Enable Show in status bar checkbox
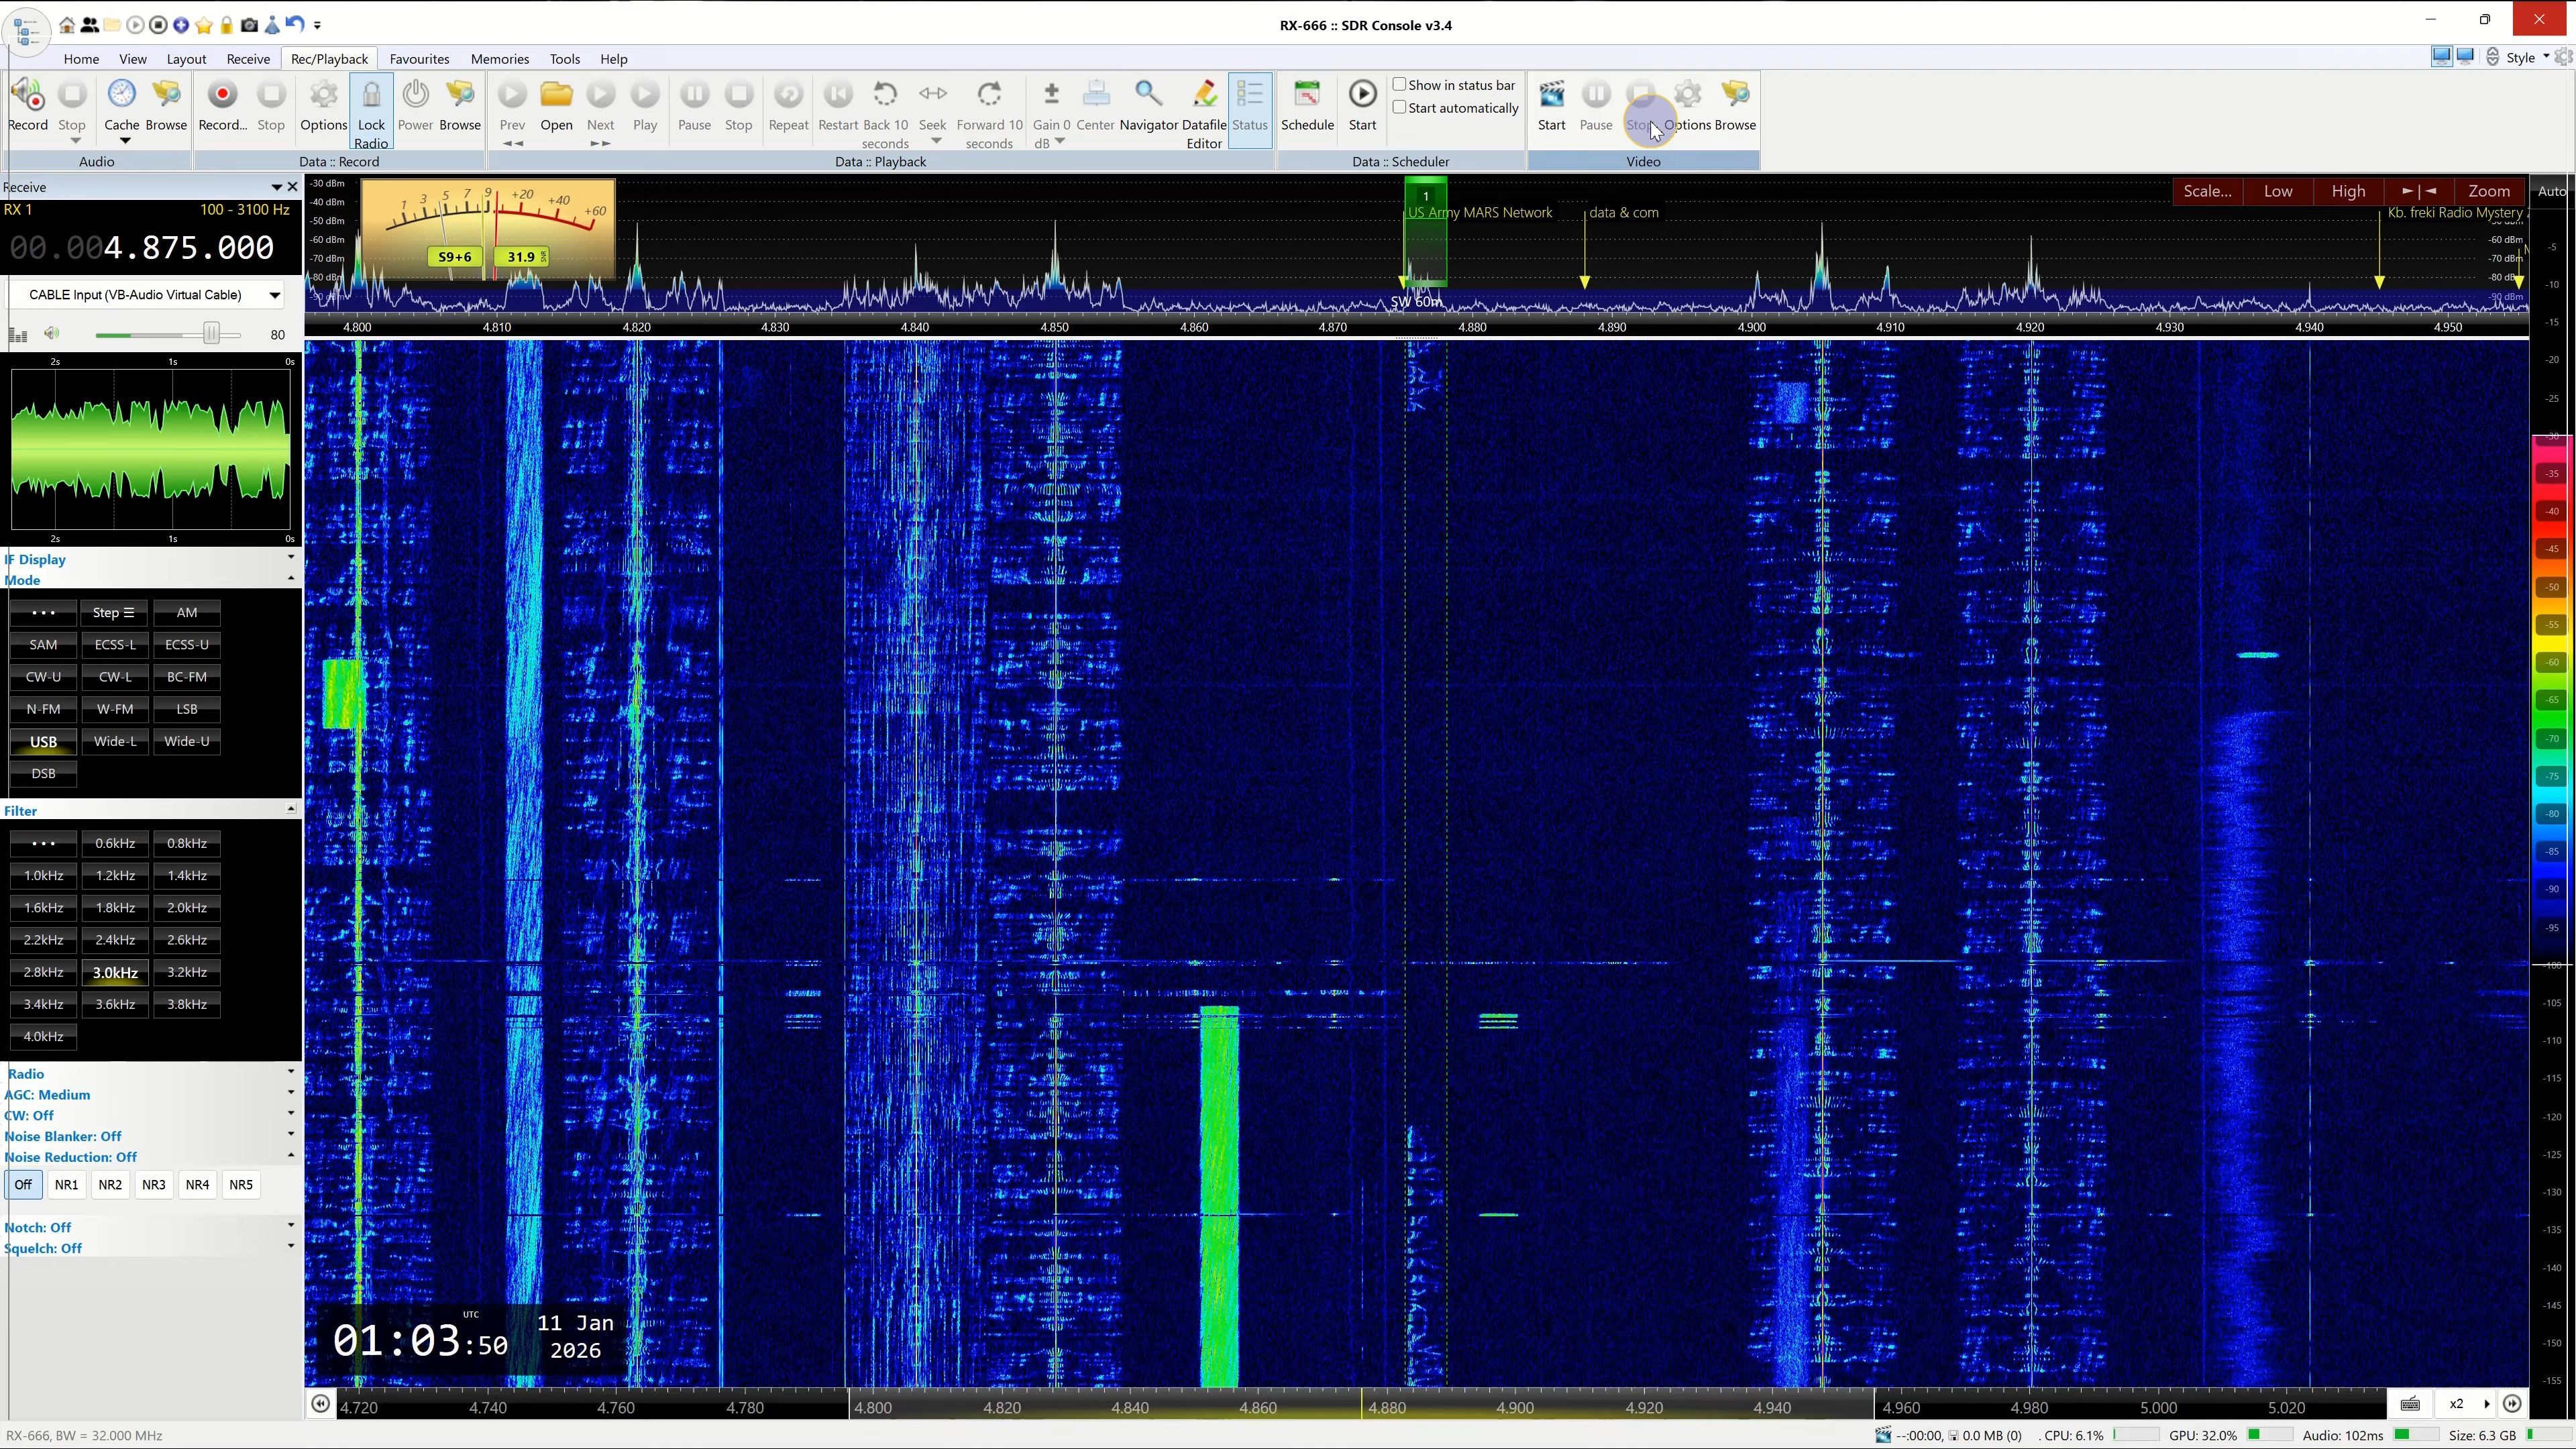The width and height of the screenshot is (2576, 1449). point(1400,85)
